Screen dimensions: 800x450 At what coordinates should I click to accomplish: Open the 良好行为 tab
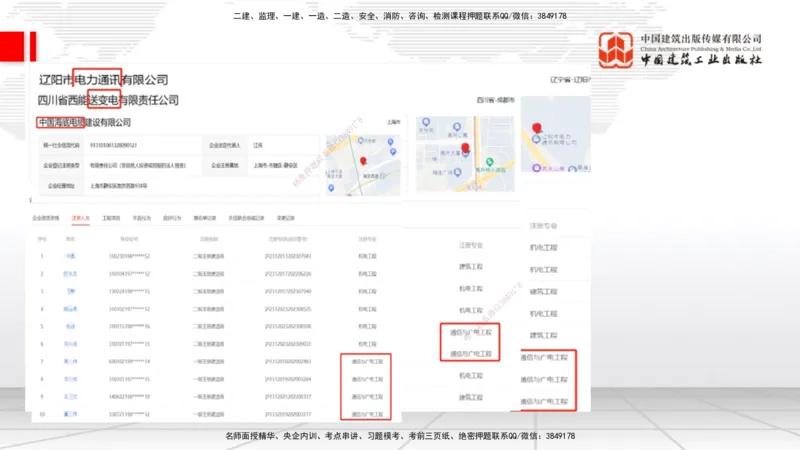[x=172, y=218]
